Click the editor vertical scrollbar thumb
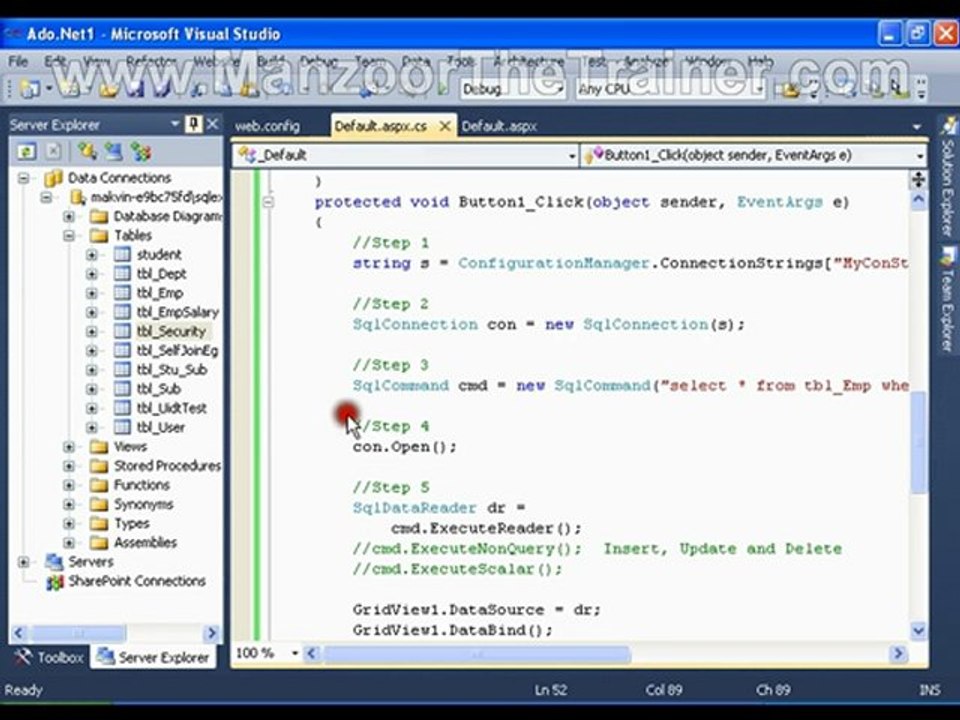Screen dimensions: 960x720 [x=918, y=441]
